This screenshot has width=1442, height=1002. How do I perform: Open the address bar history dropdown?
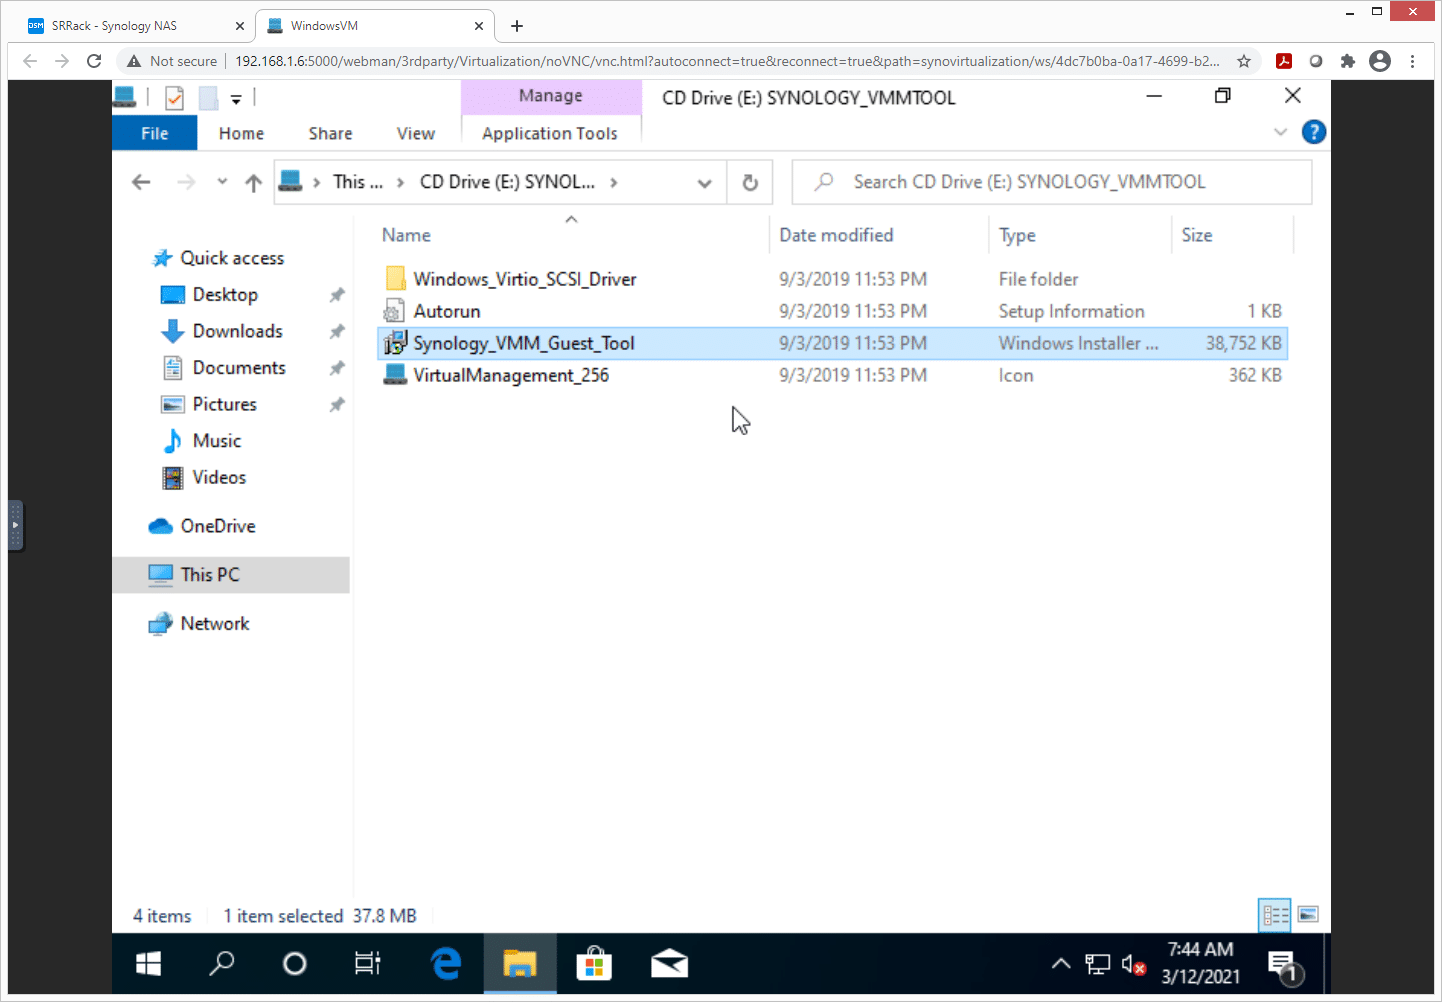[x=704, y=183]
